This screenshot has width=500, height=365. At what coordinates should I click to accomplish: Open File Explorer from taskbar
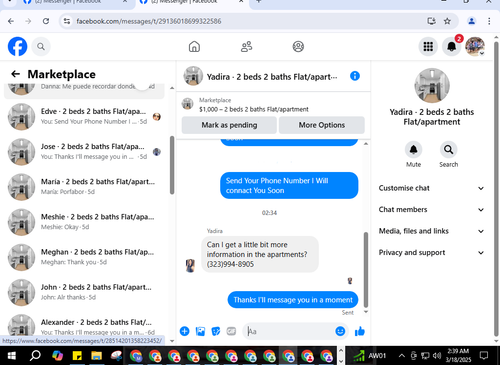point(97,356)
